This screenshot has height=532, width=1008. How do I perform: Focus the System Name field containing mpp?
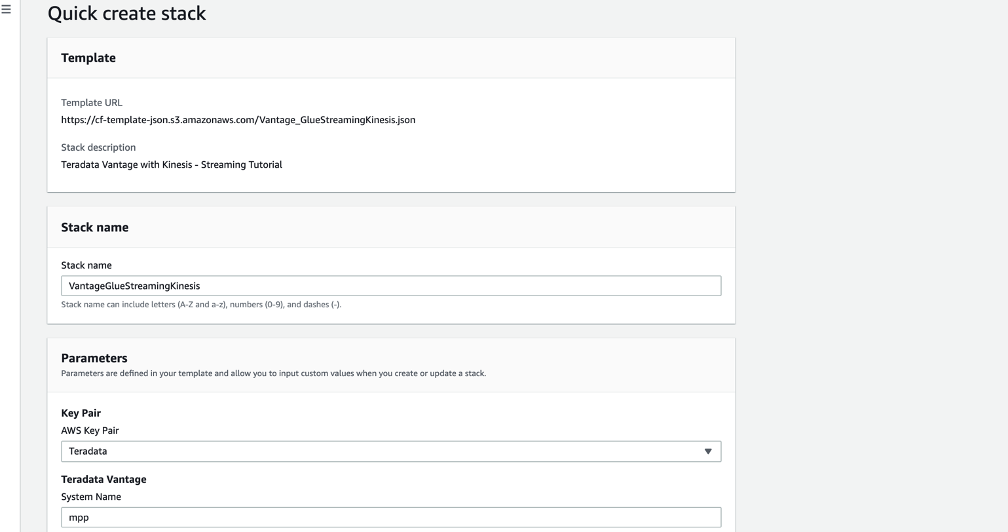[x=390, y=518]
